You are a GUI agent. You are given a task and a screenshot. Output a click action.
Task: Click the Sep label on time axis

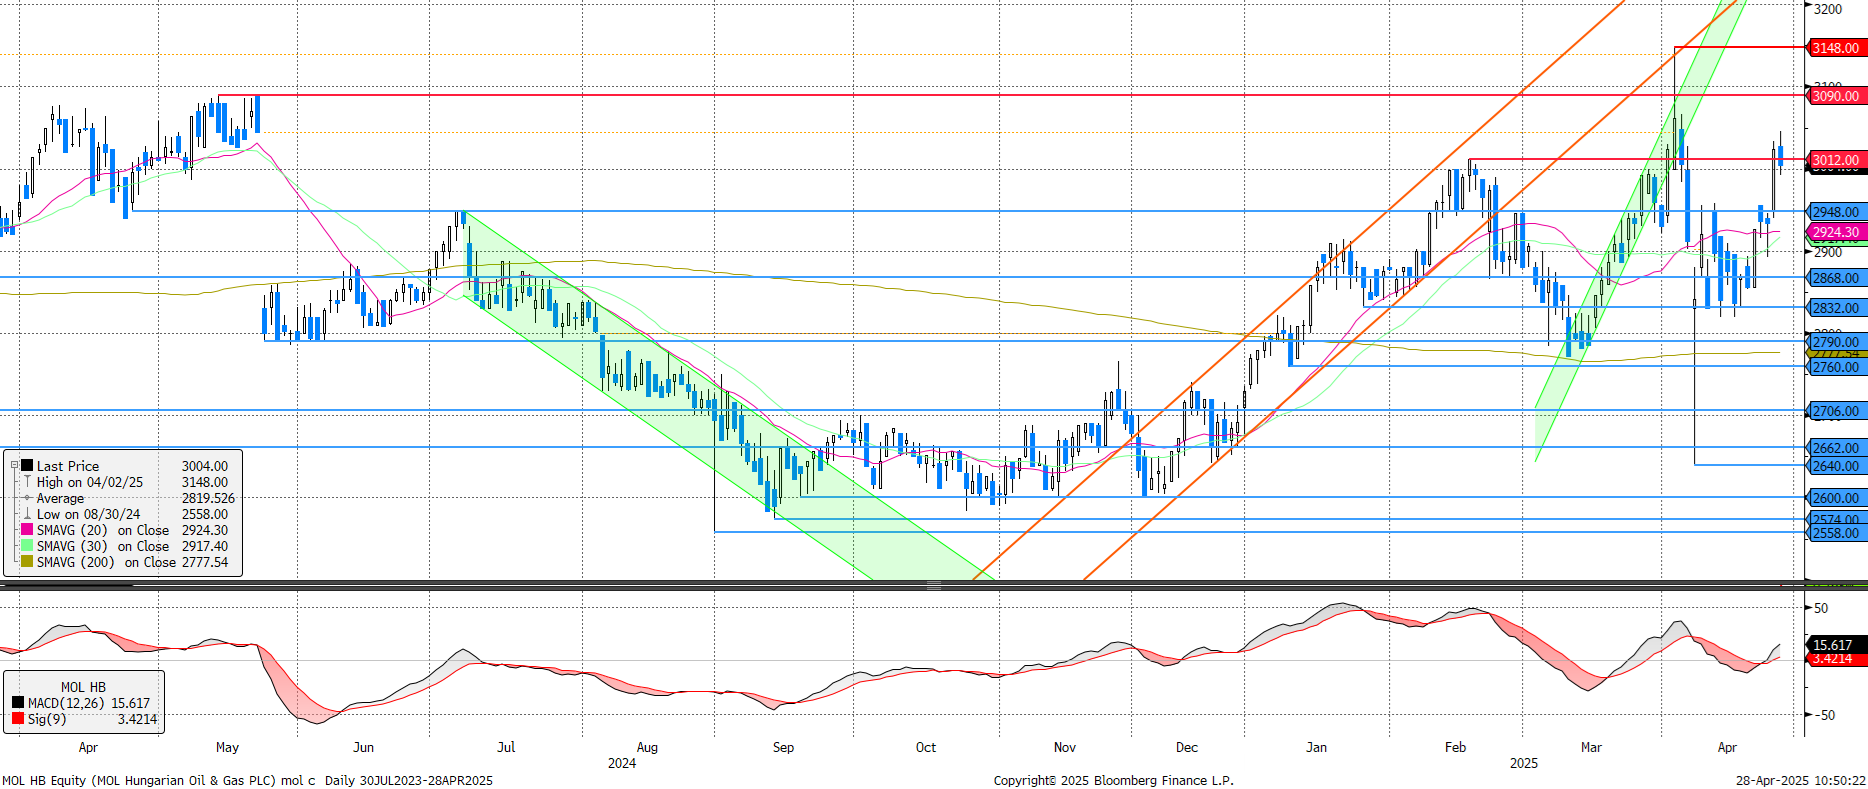(783, 747)
